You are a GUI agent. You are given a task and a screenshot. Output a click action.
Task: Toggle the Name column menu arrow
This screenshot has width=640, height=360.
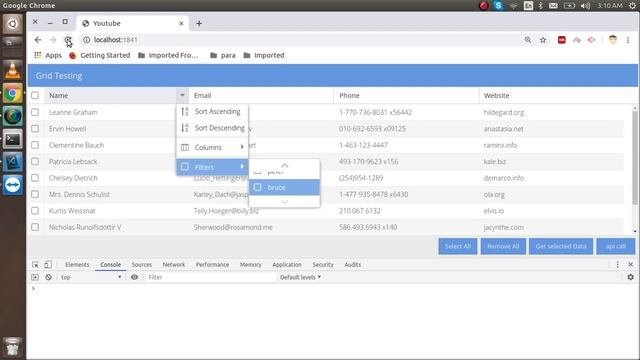tap(182, 95)
